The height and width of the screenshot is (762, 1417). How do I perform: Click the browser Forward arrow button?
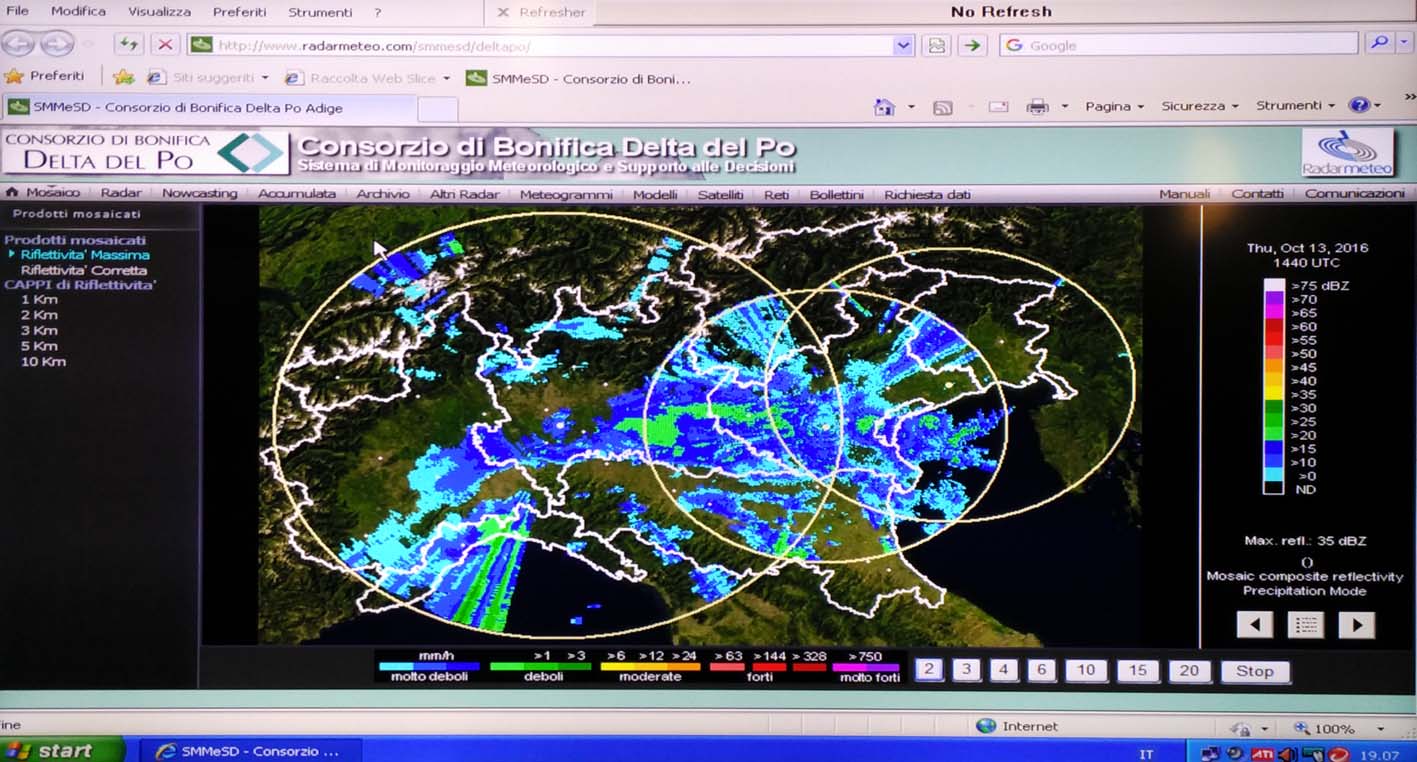click(x=57, y=44)
